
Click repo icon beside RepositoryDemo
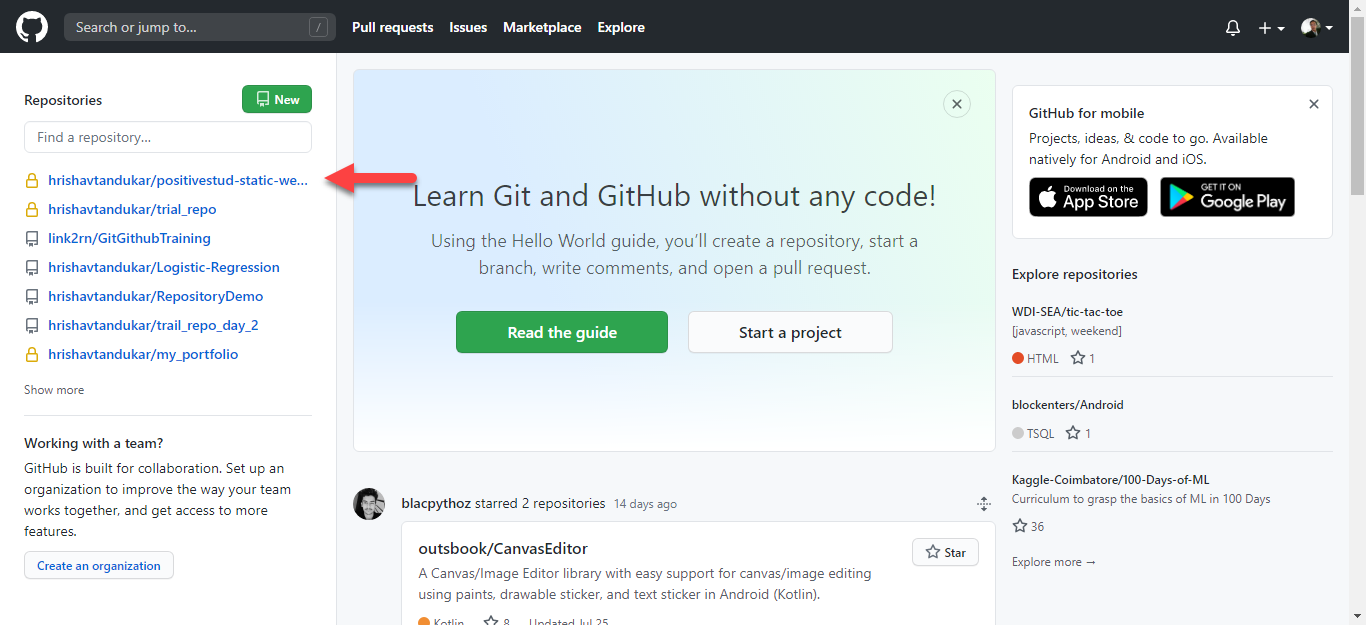pos(31,297)
